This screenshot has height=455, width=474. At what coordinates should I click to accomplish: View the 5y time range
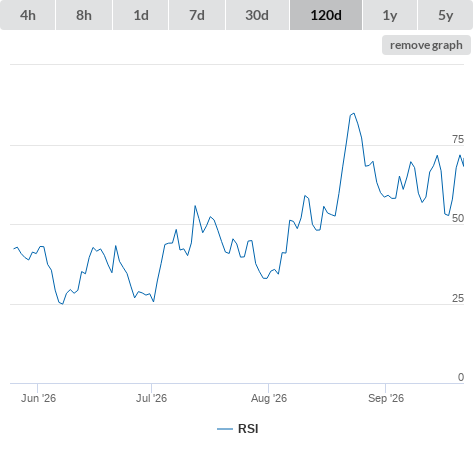pos(445,15)
